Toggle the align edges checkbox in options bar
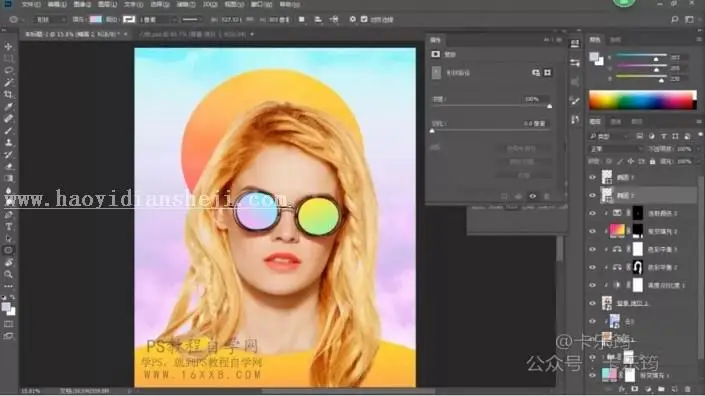705x396 pixels. coord(364,19)
